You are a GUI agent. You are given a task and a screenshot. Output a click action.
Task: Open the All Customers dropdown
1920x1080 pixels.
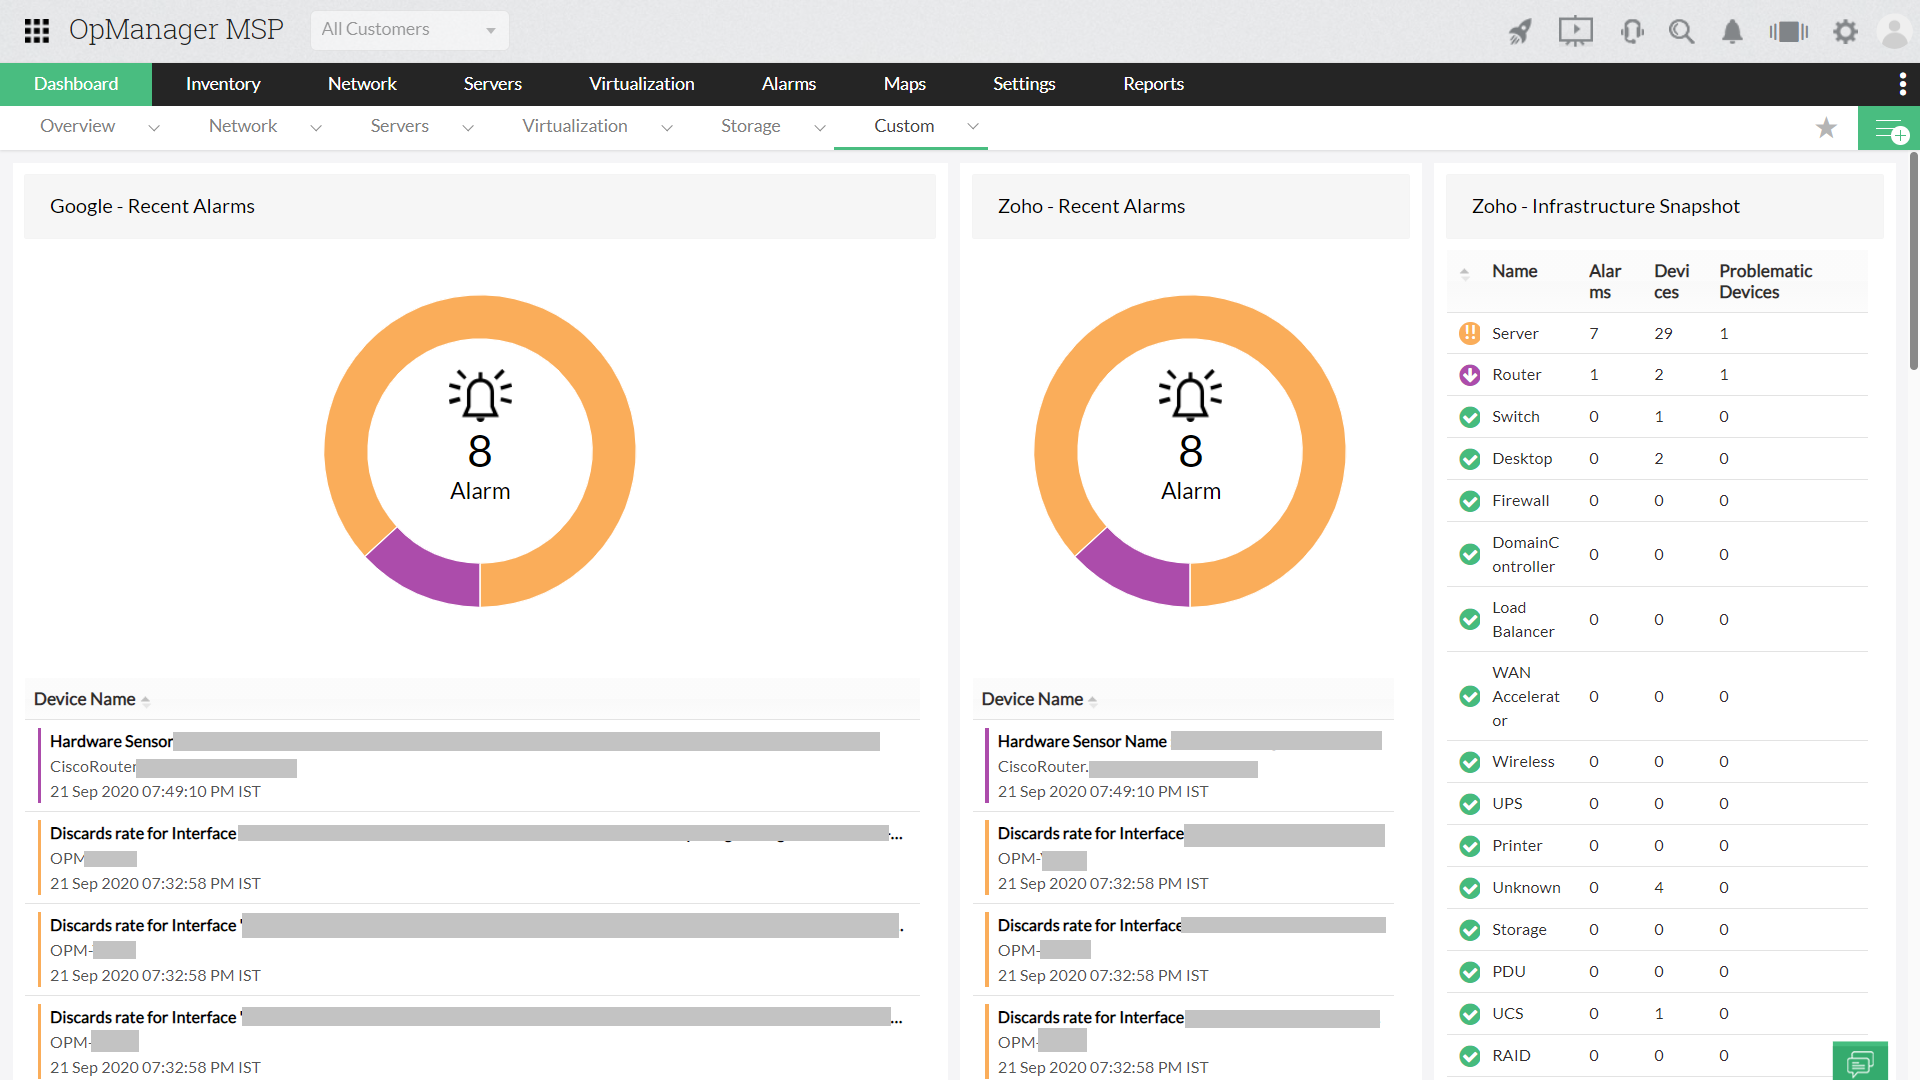pos(409,30)
